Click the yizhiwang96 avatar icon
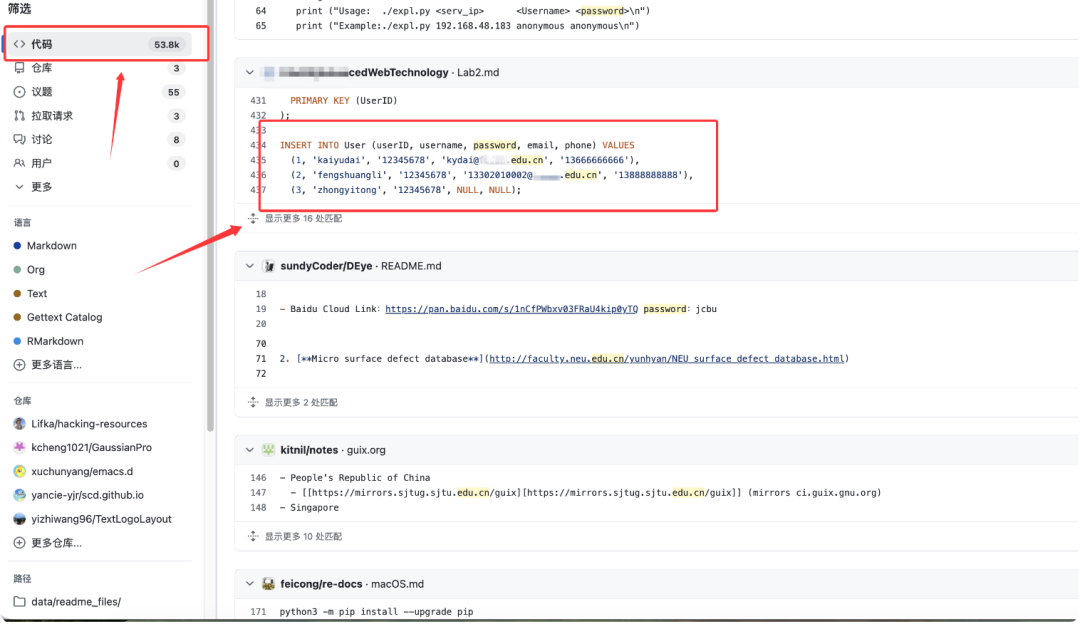This screenshot has width=1080, height=624. [19, 519]
